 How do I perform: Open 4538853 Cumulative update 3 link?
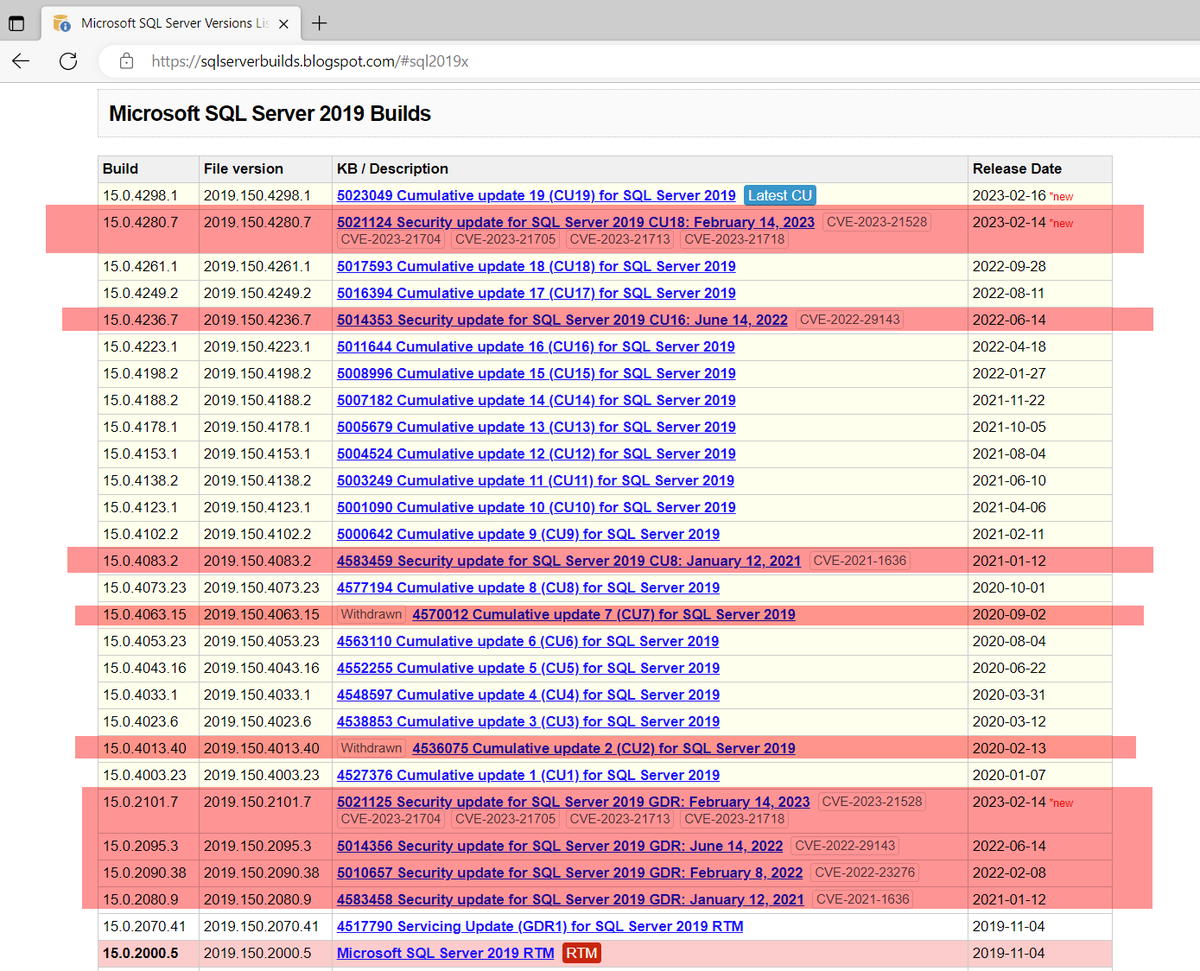click(x=528, y=722)
